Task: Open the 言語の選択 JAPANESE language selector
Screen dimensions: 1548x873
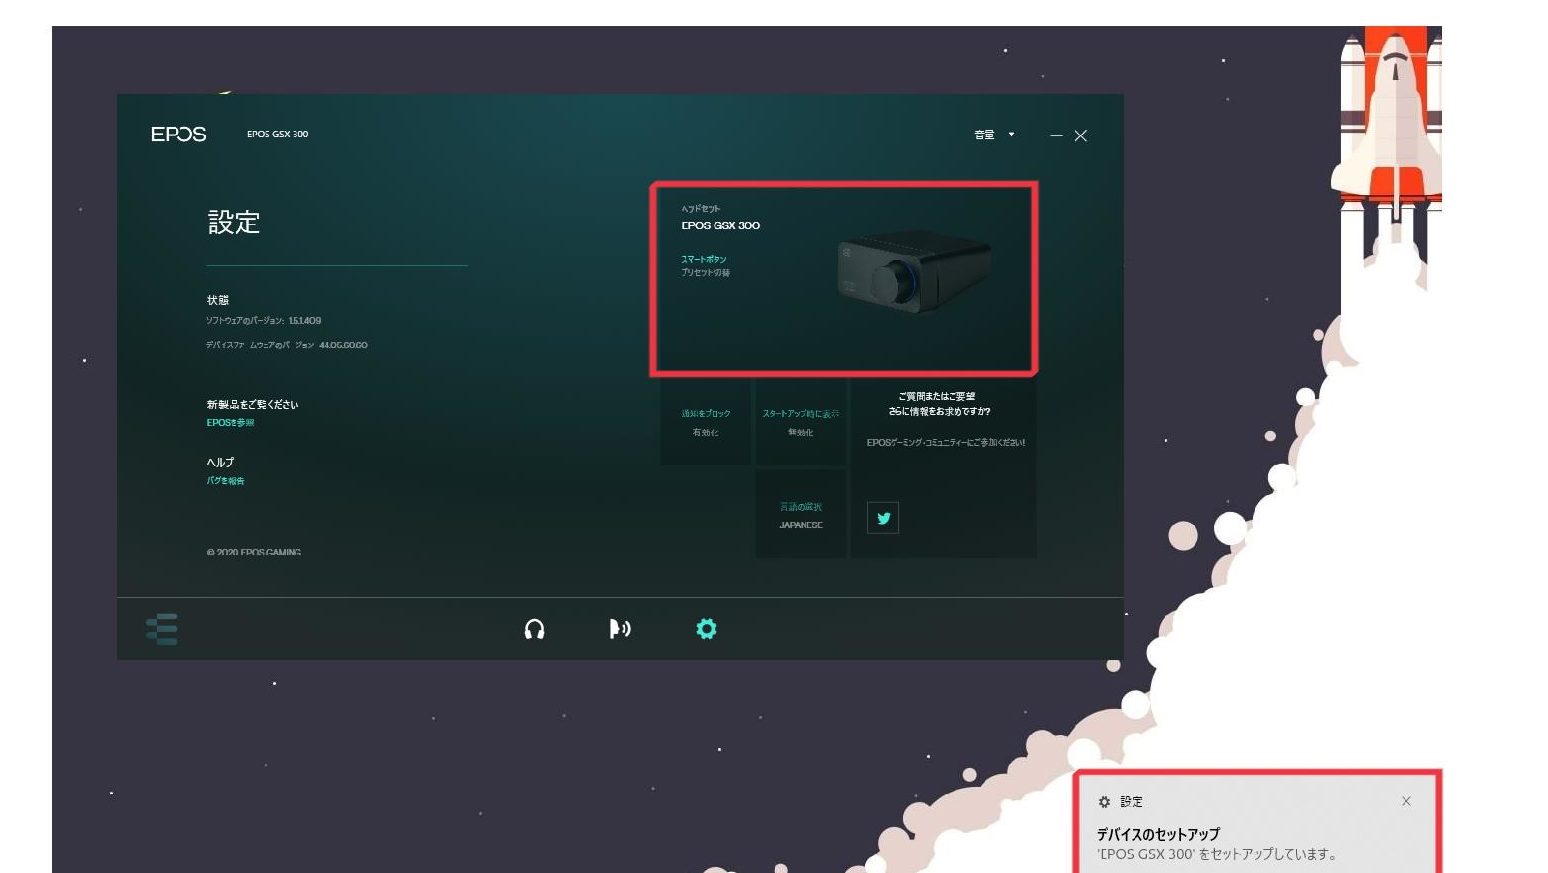Action: (801, 515)
